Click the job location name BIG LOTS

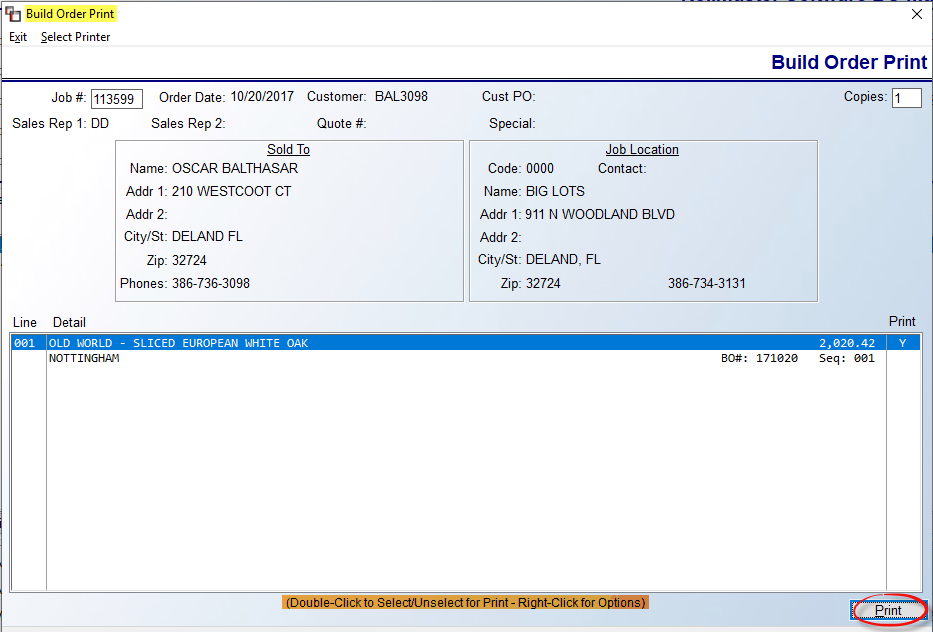(555, 192)
